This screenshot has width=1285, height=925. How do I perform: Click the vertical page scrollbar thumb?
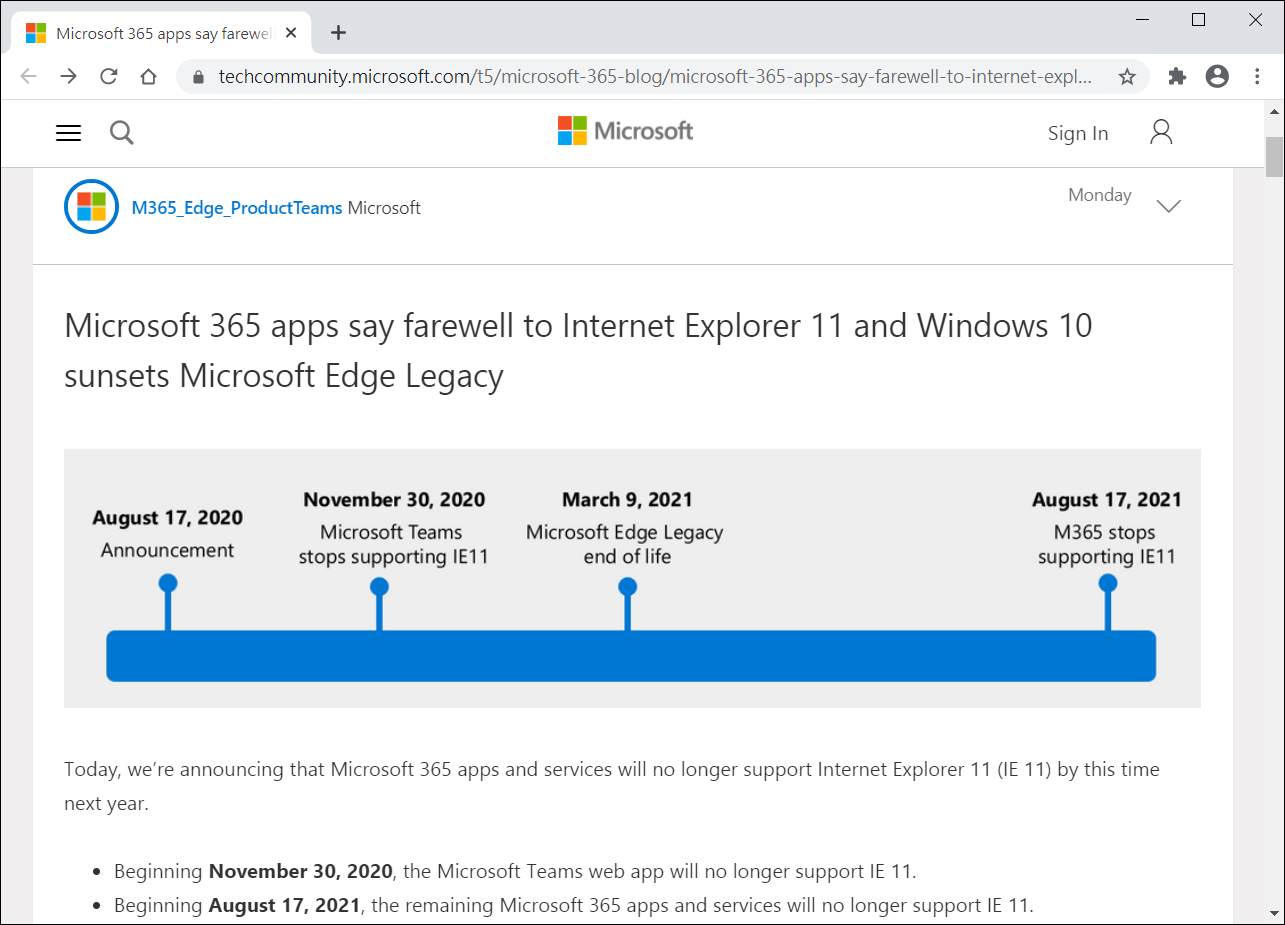(x=1274, y=156)
